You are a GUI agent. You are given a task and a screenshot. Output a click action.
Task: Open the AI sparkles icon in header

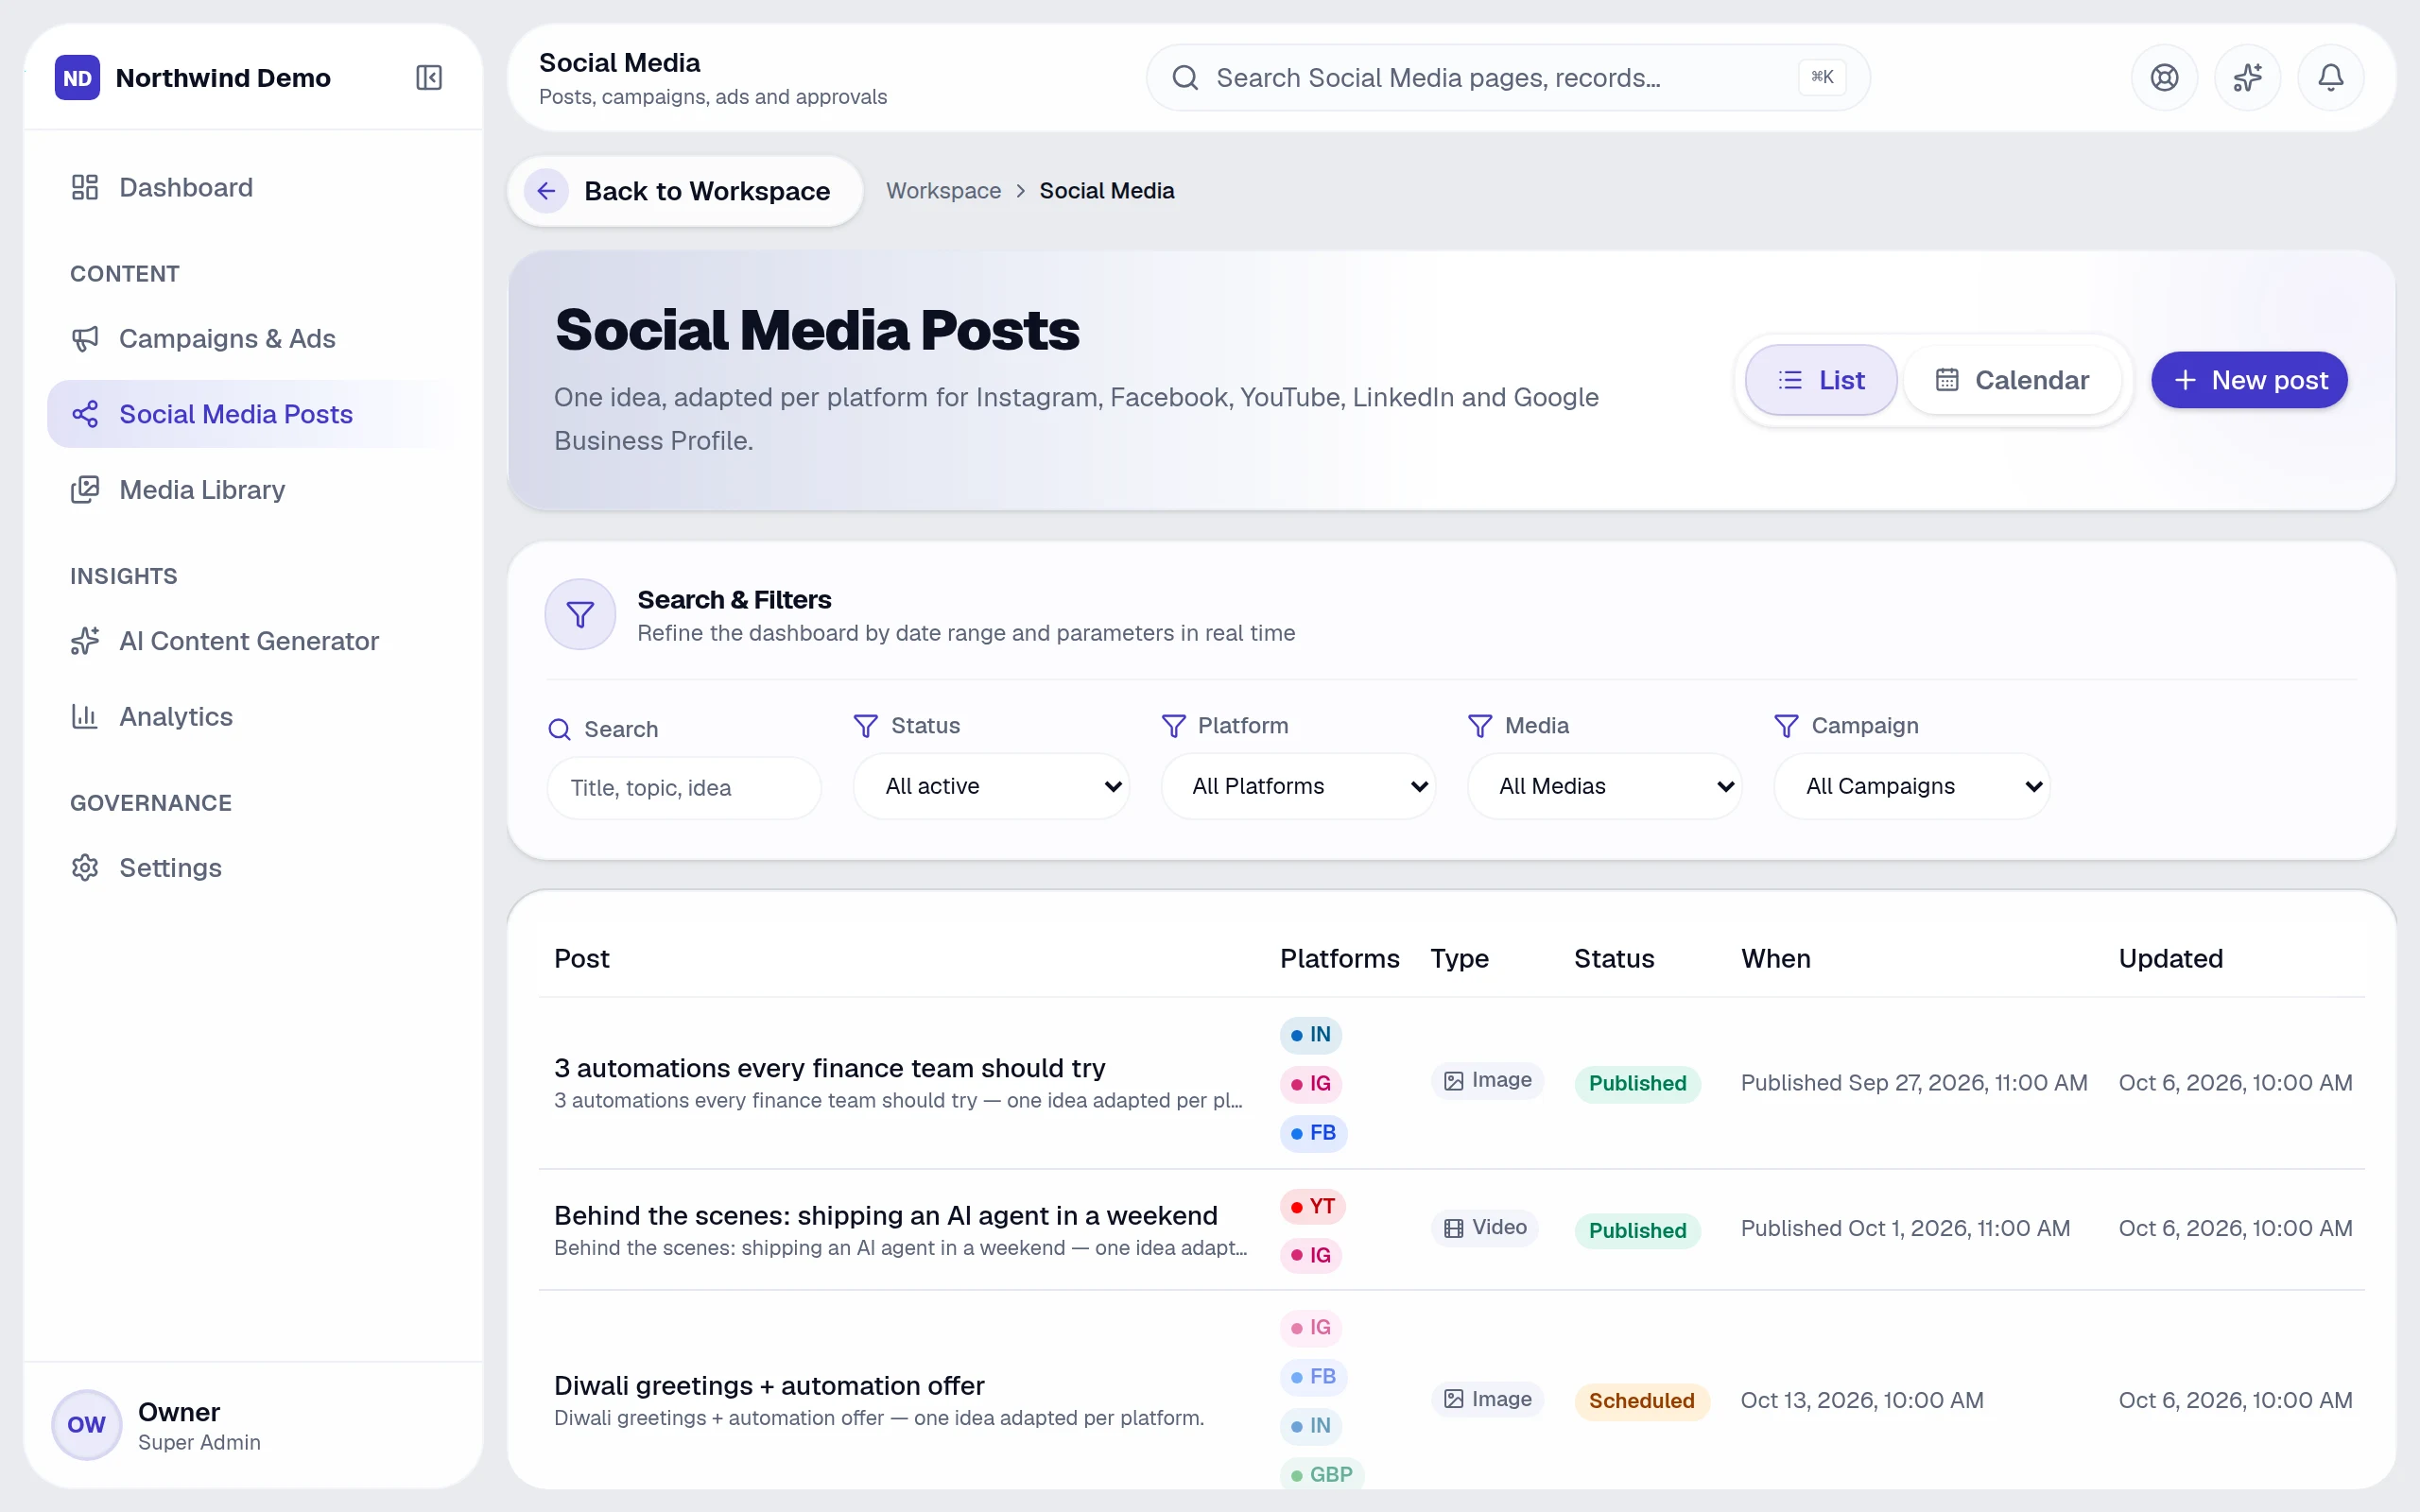pos(2247,77)
